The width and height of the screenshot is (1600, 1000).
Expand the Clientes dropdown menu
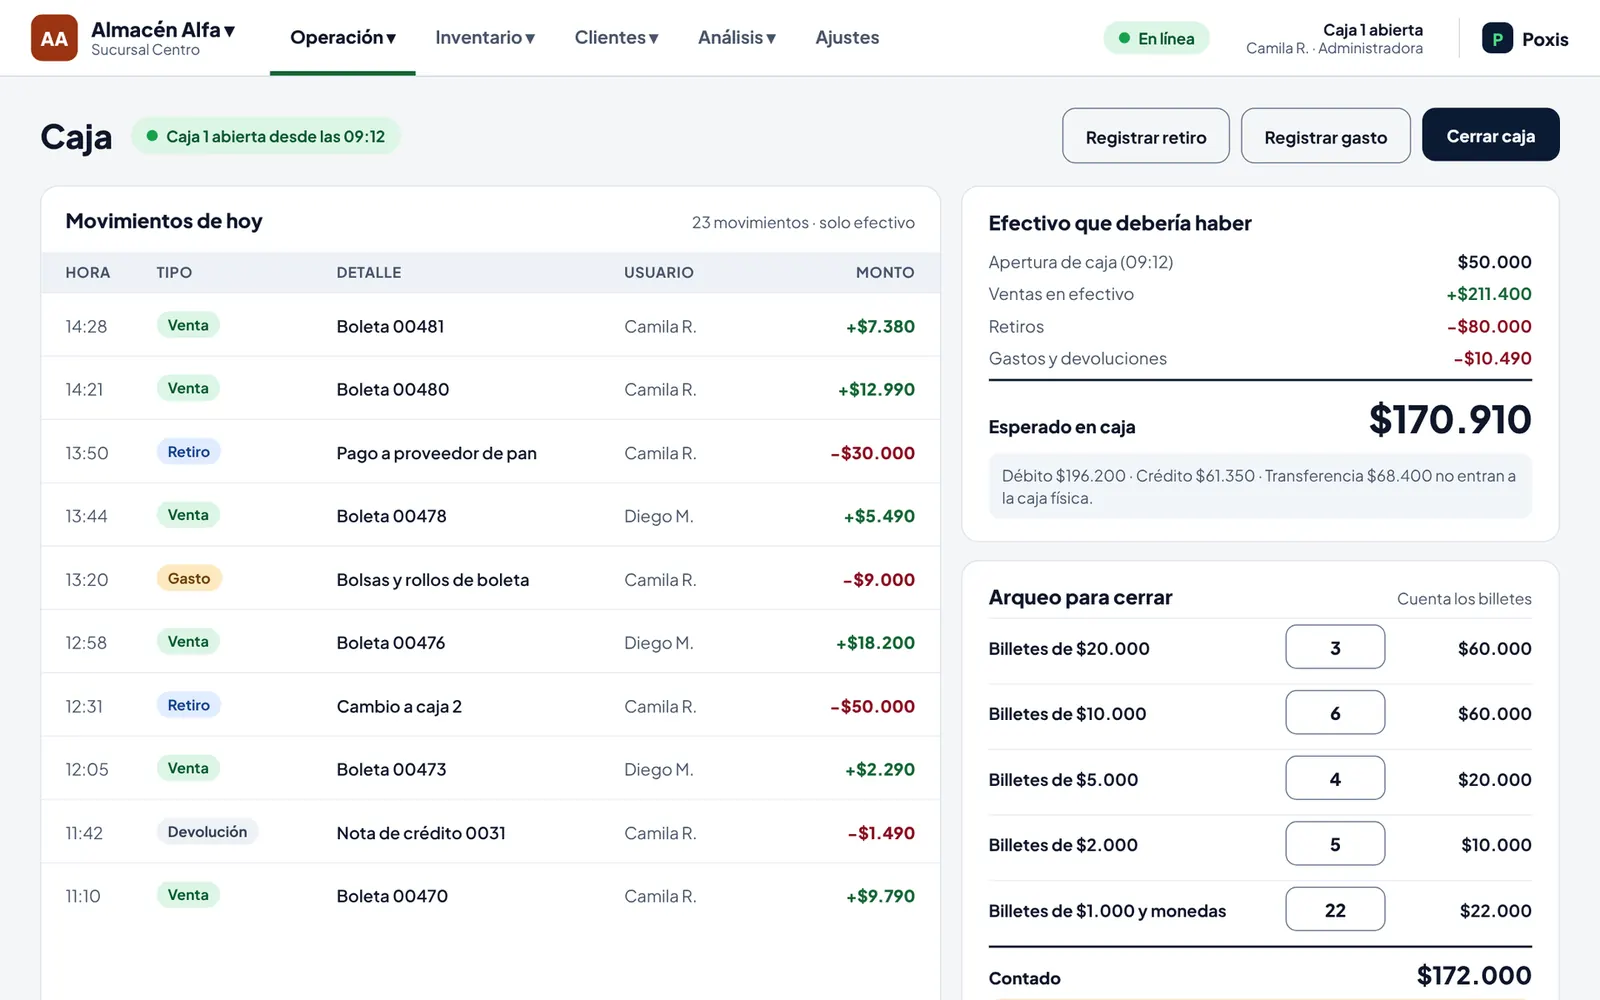(x=616, y=38)
